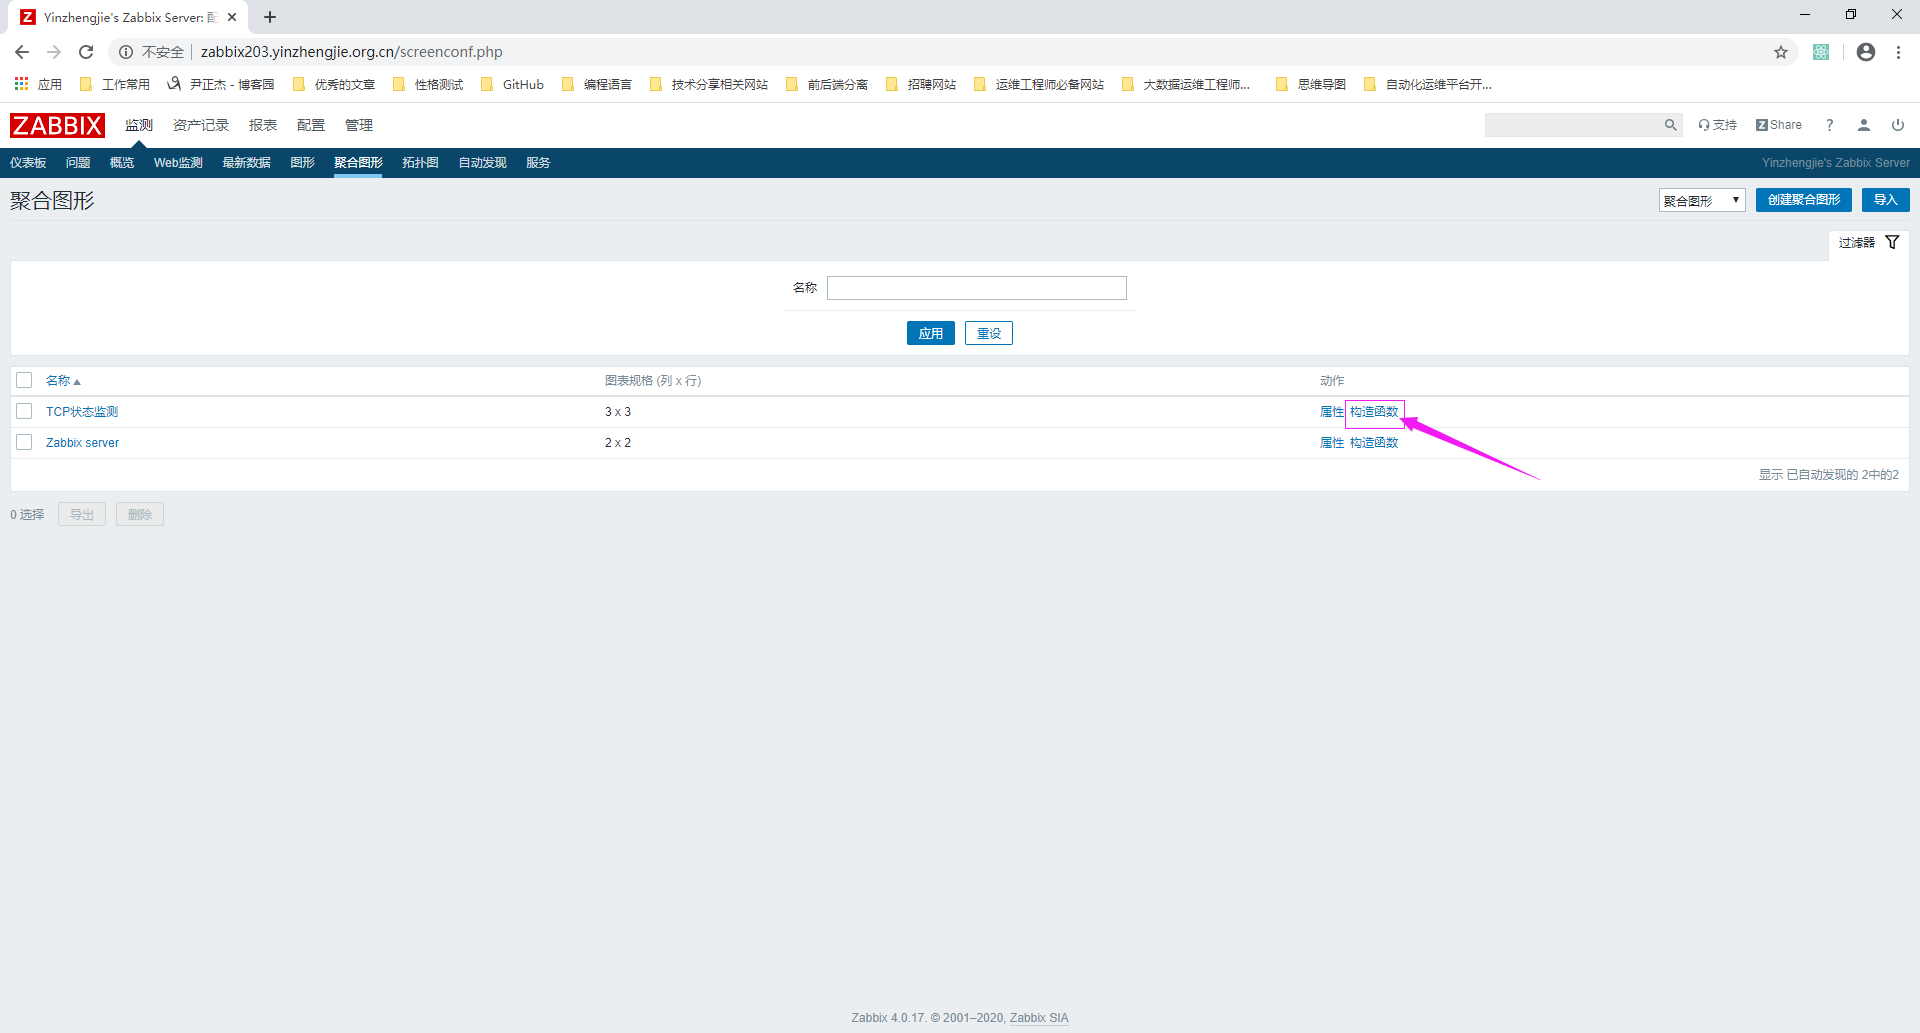Open the 编程语言 bookmark folder

(x=597, y=84)
